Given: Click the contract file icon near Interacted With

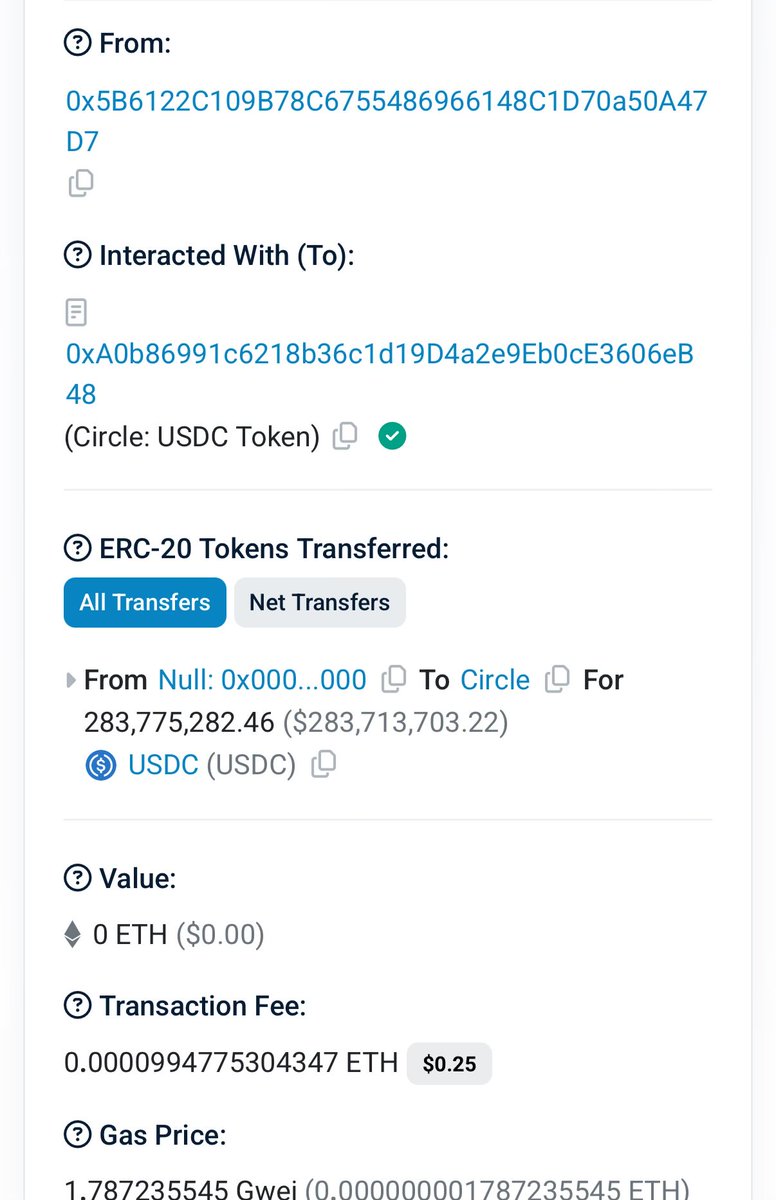Looking at the screenshot, I should 77,312.
